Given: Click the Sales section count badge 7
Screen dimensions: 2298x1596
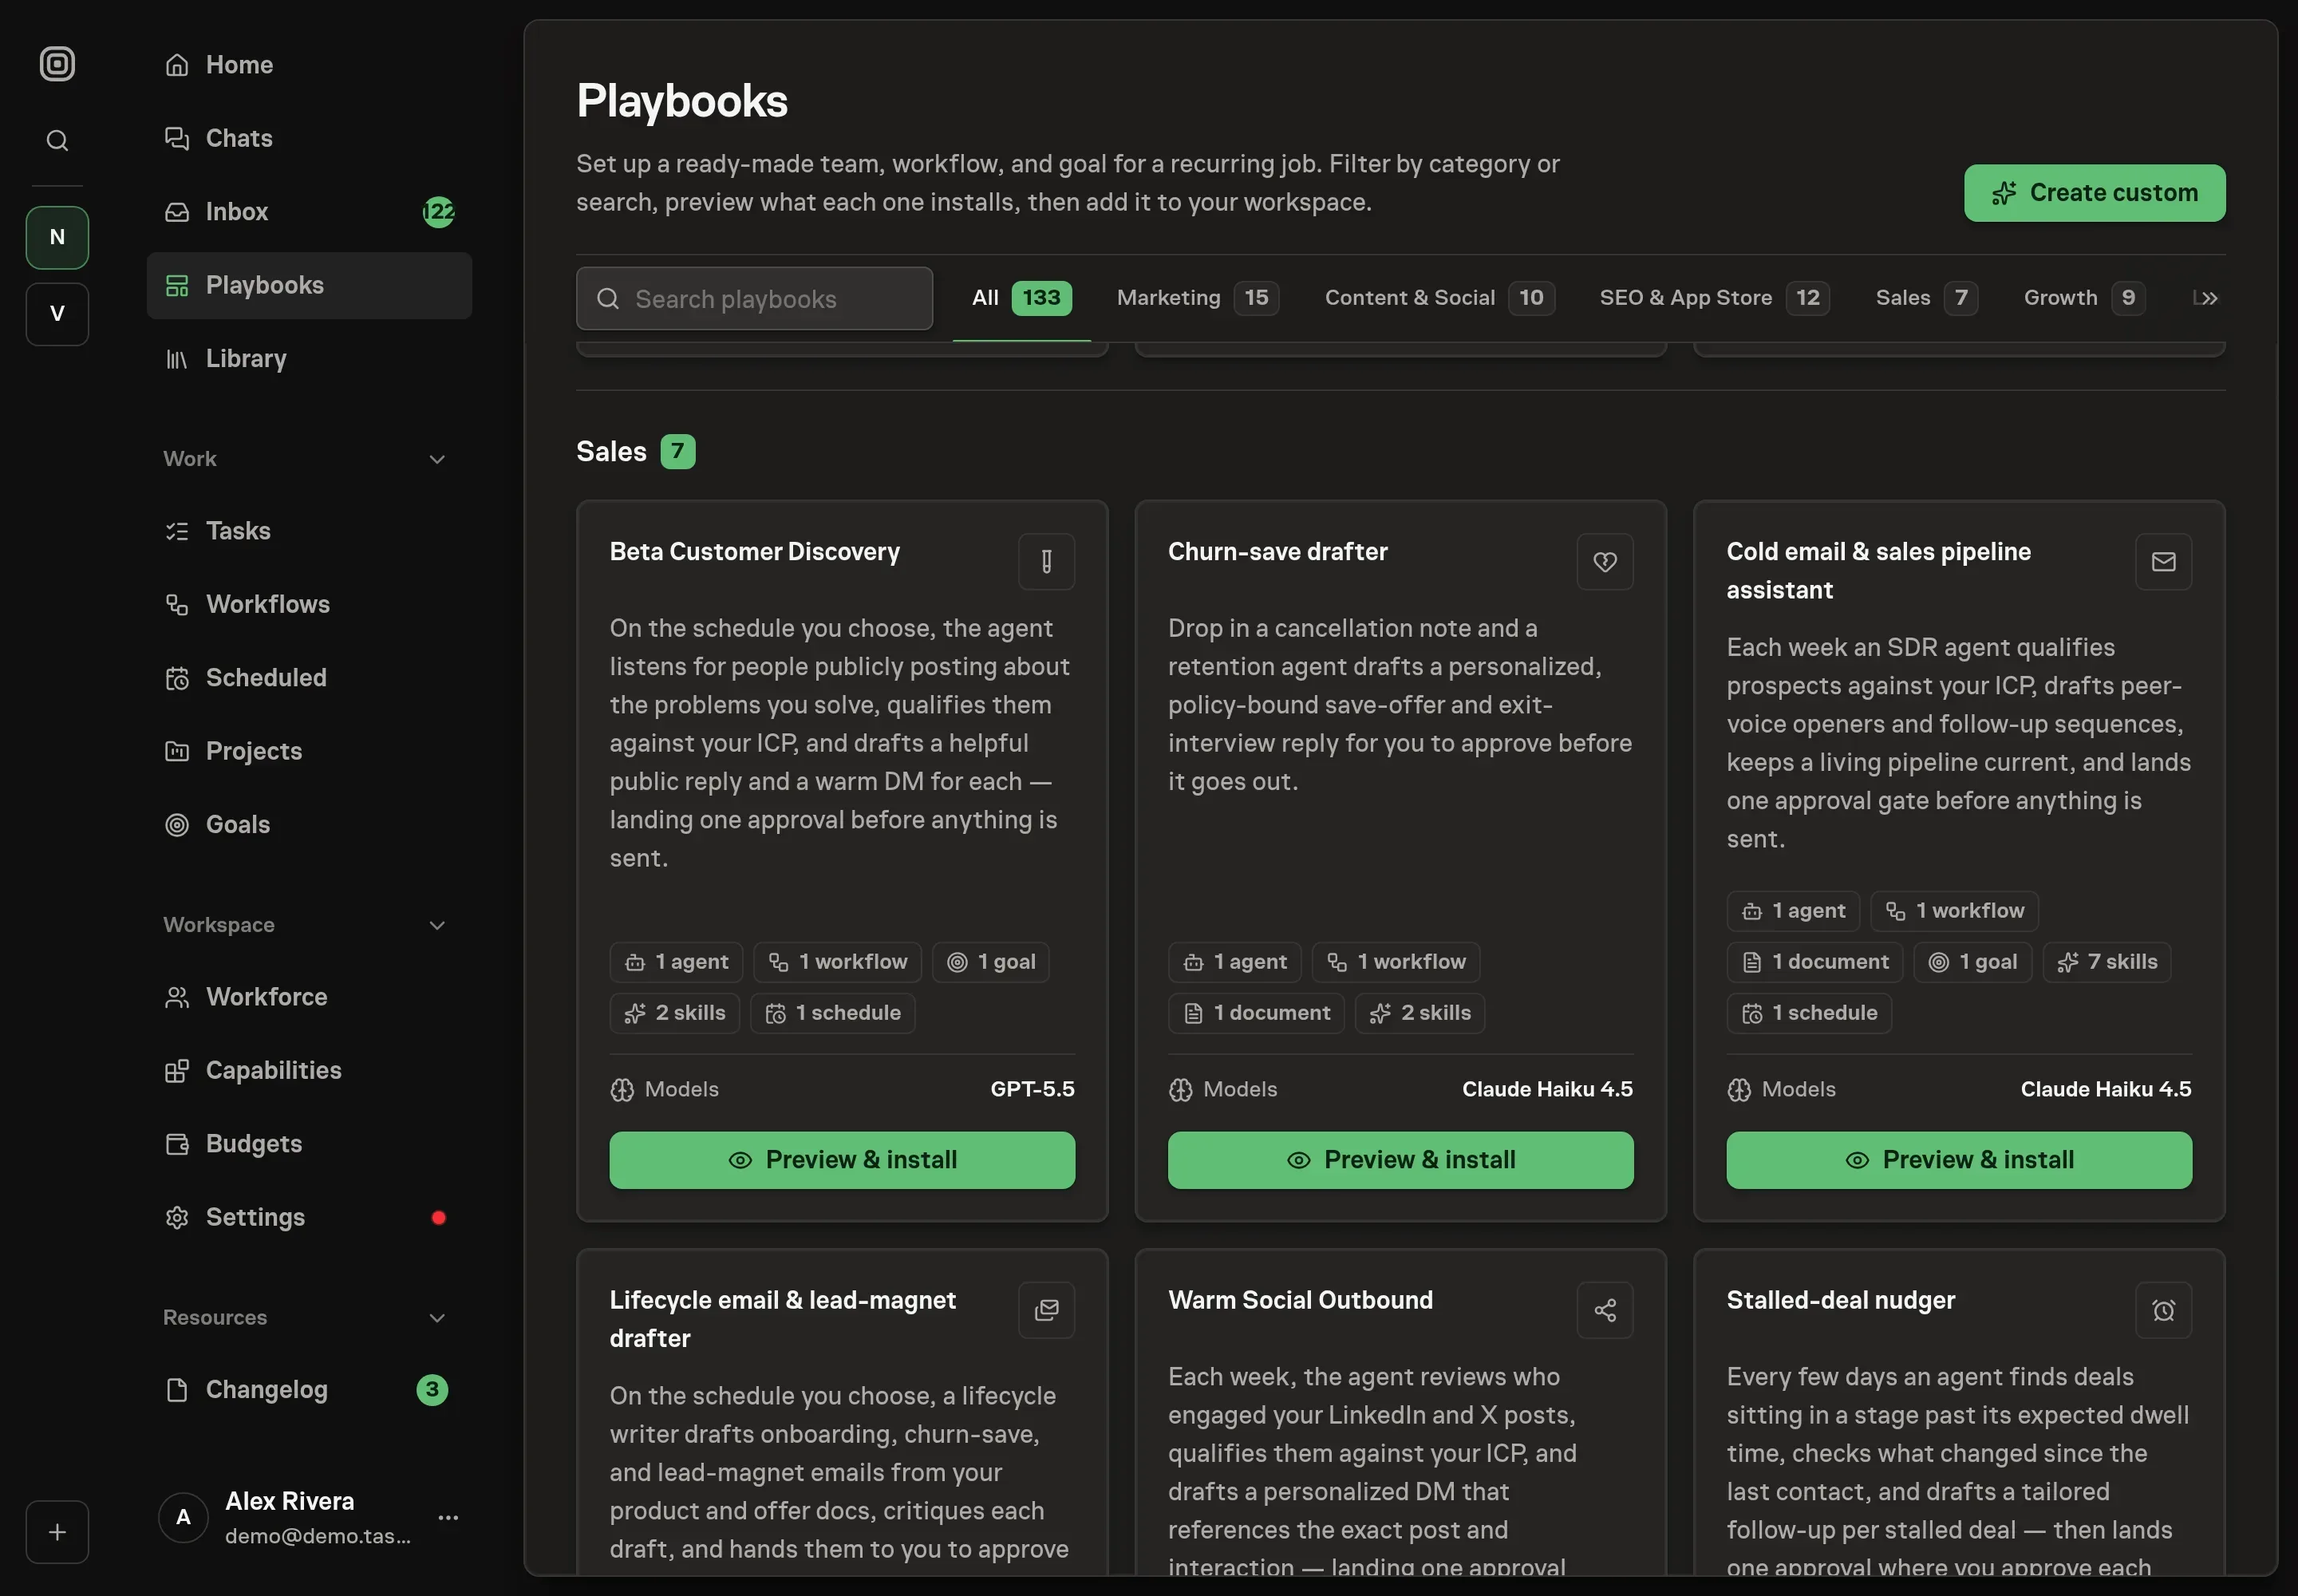Looking at the screenshot, I should click(x=677, y=452).
